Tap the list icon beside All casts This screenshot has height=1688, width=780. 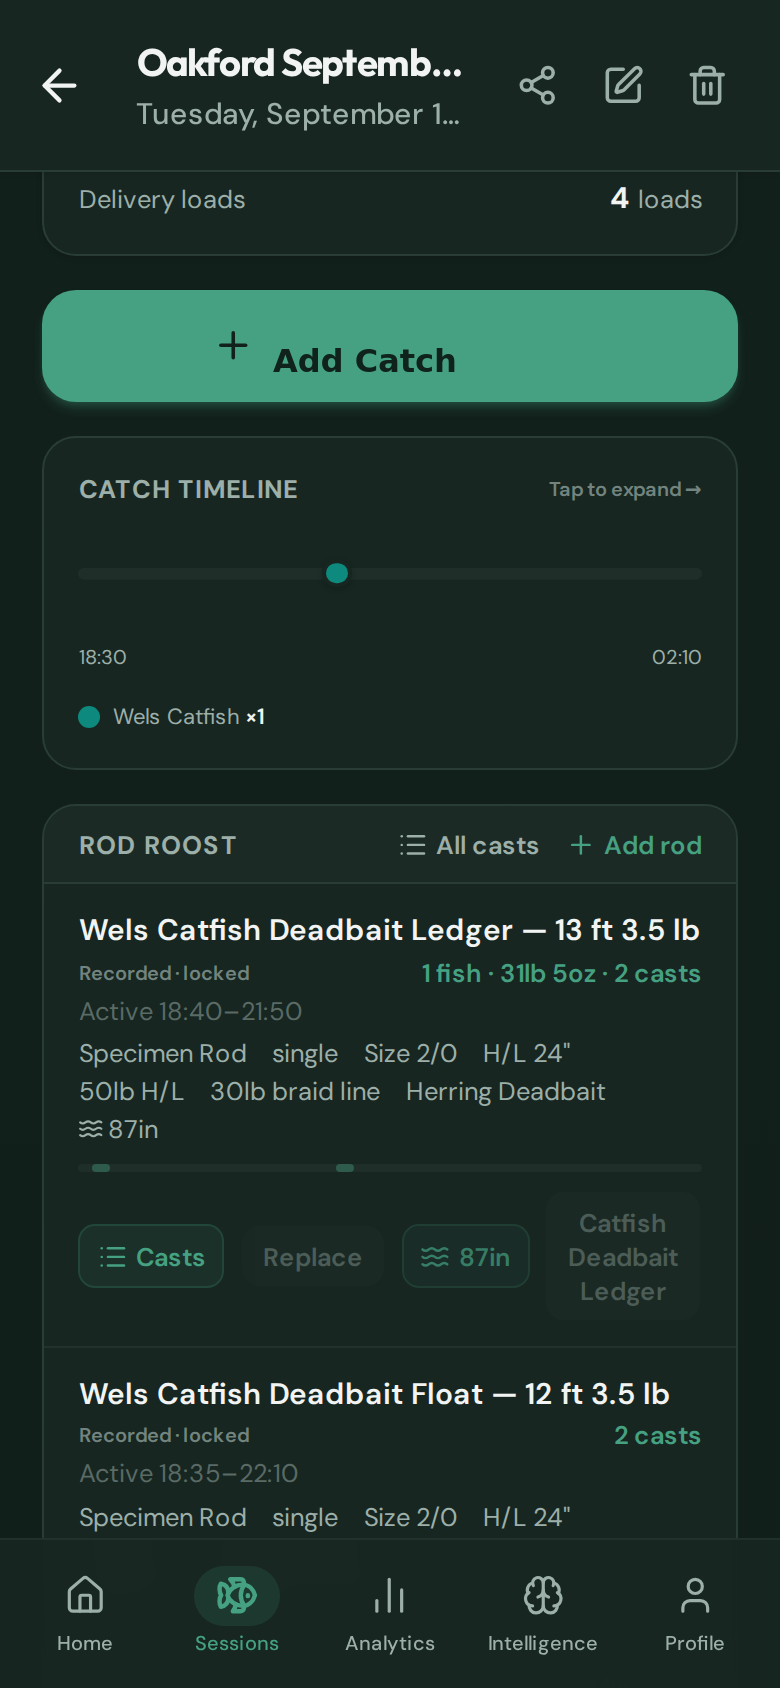point(412,845)
